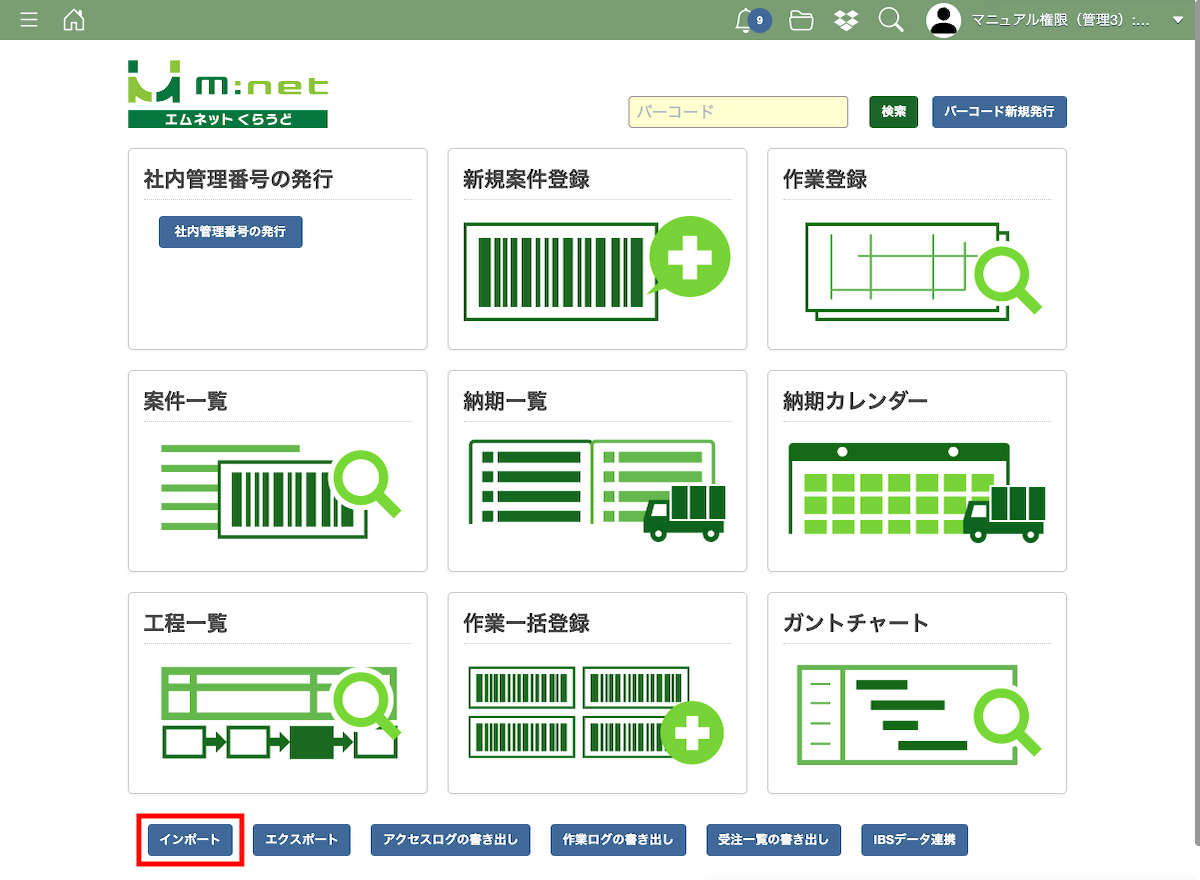Click the Dropbox icon in header
1200x880 pixels.
point(846,20)
